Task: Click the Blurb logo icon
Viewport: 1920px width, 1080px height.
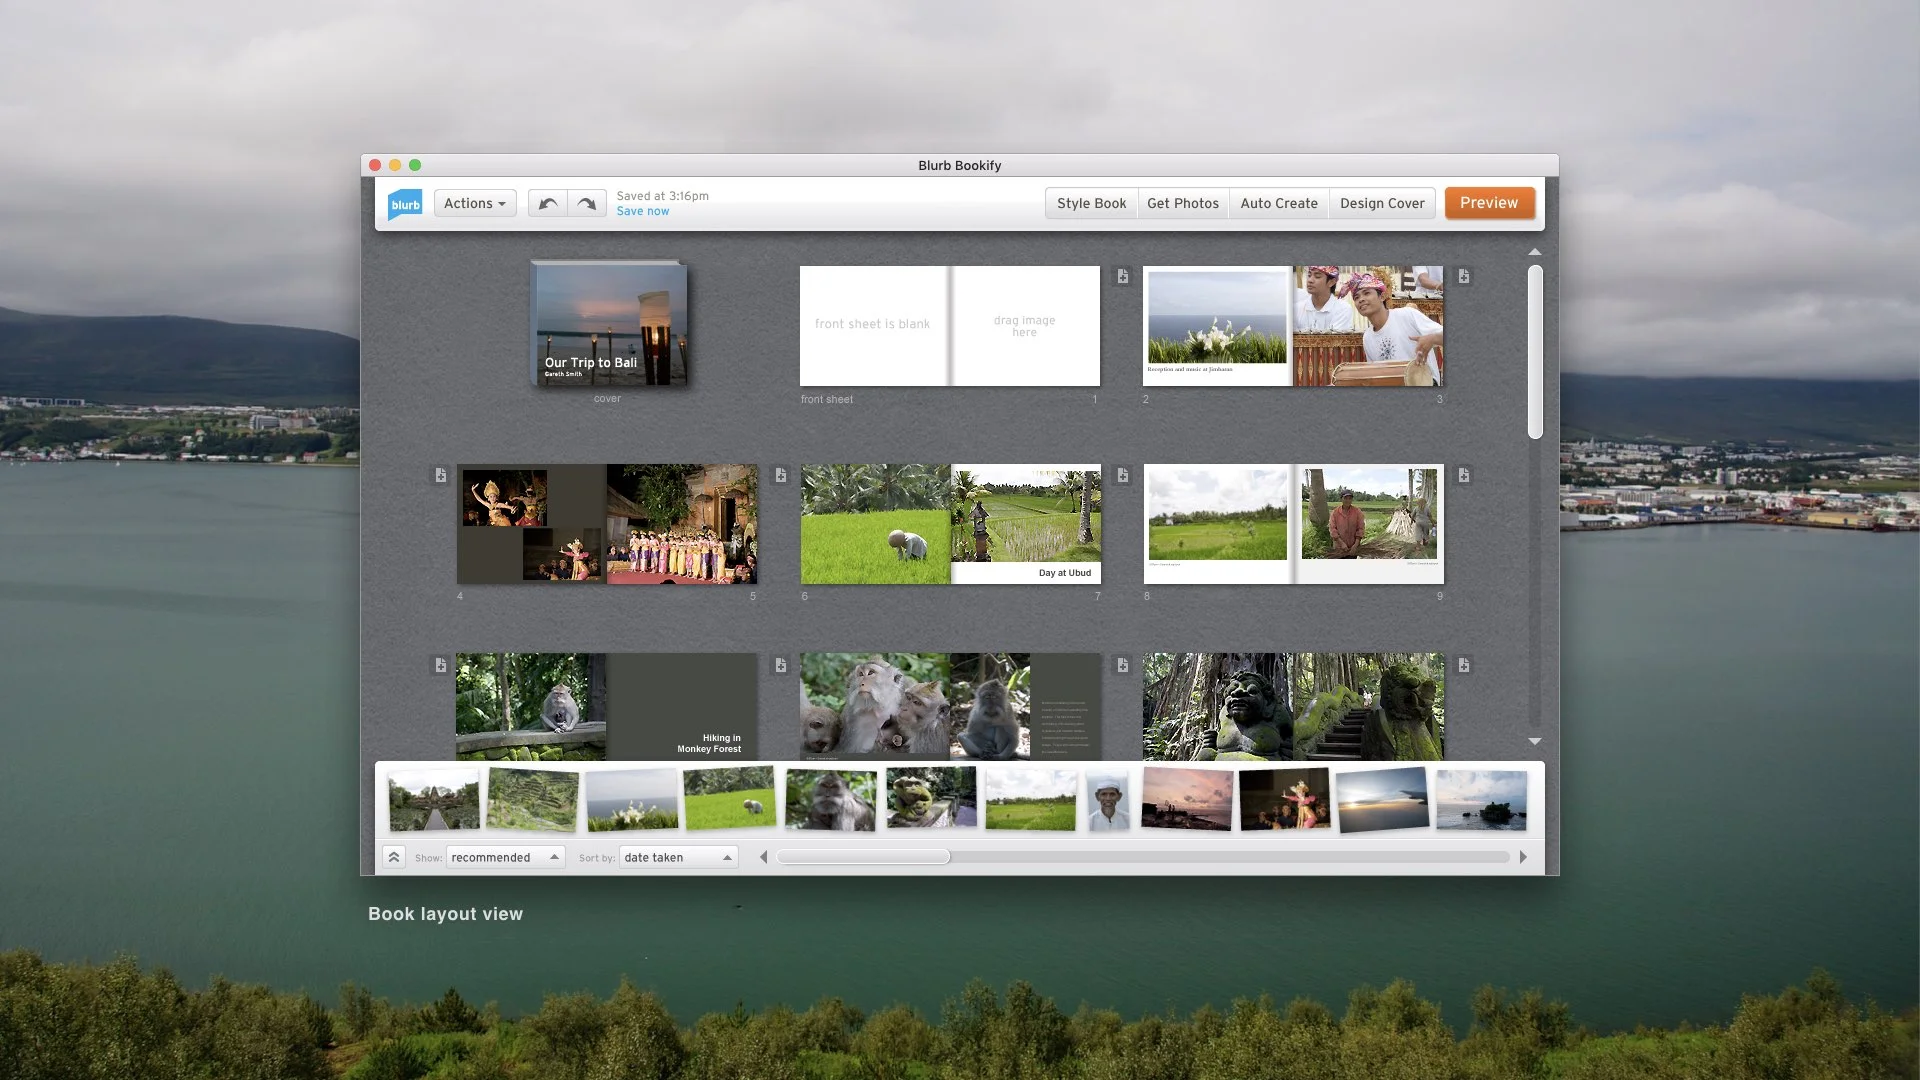Action: (x=405, y=203)
